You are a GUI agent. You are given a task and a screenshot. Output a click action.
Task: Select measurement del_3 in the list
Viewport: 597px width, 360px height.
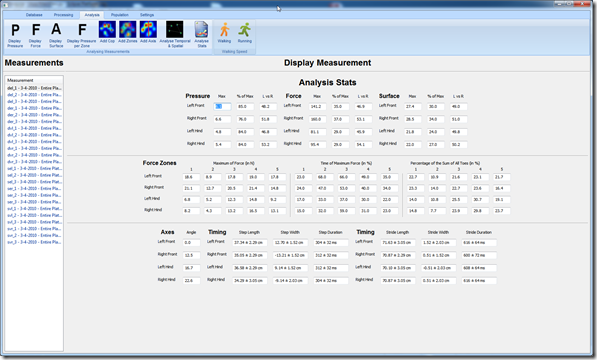click(x=34, y=102)
